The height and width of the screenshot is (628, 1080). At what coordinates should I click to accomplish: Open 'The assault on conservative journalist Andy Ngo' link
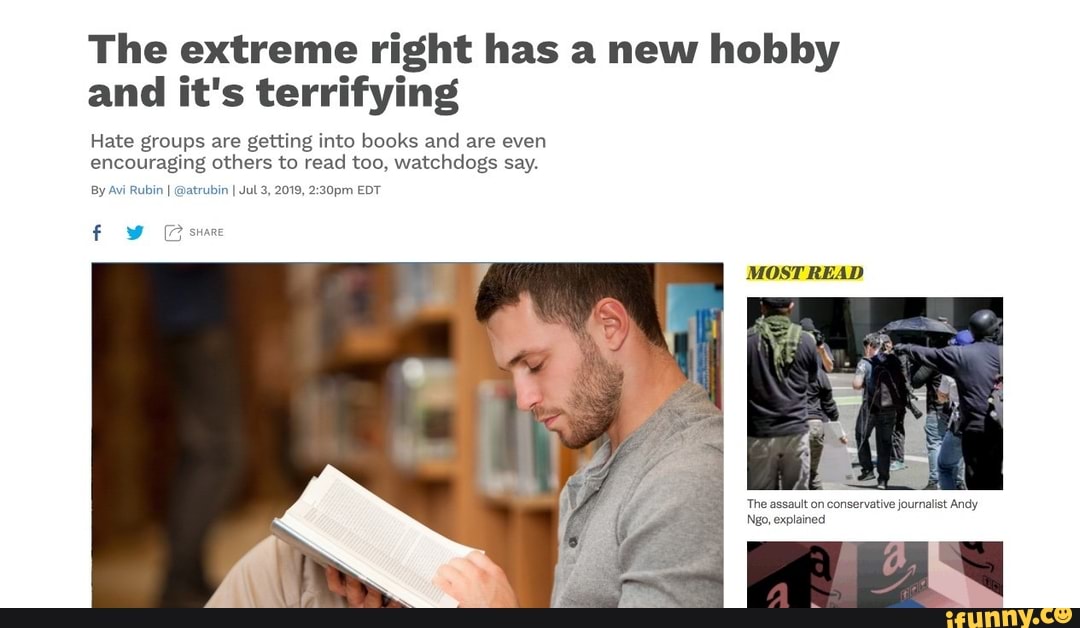tap(862, 512)
